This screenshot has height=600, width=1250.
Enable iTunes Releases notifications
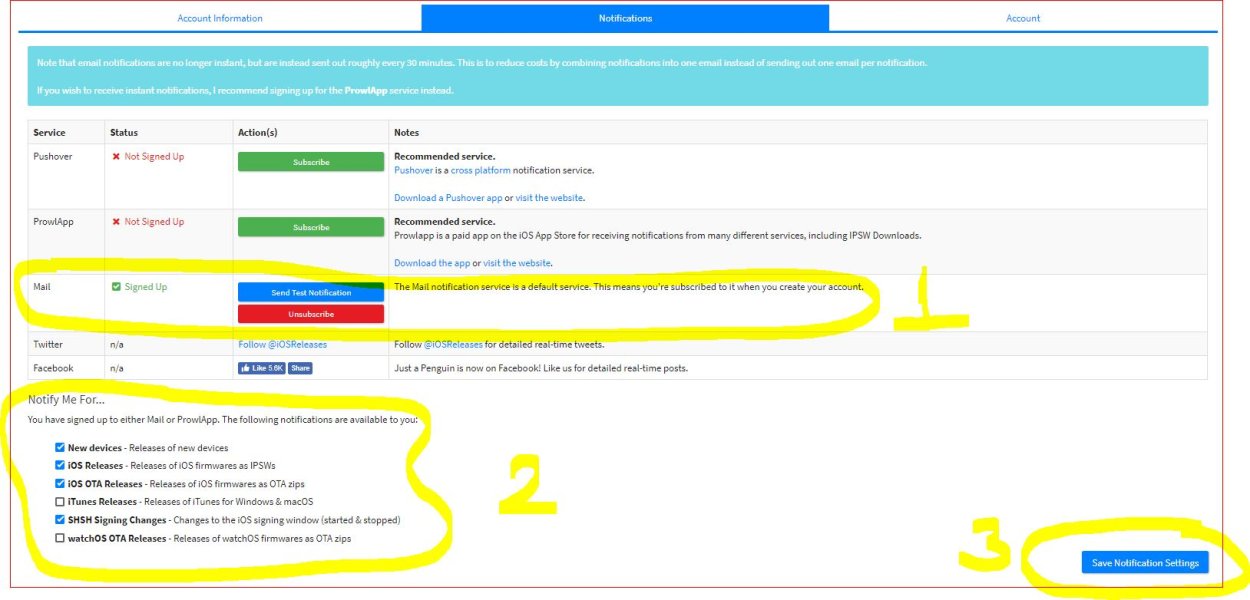(x=60, y=502)
